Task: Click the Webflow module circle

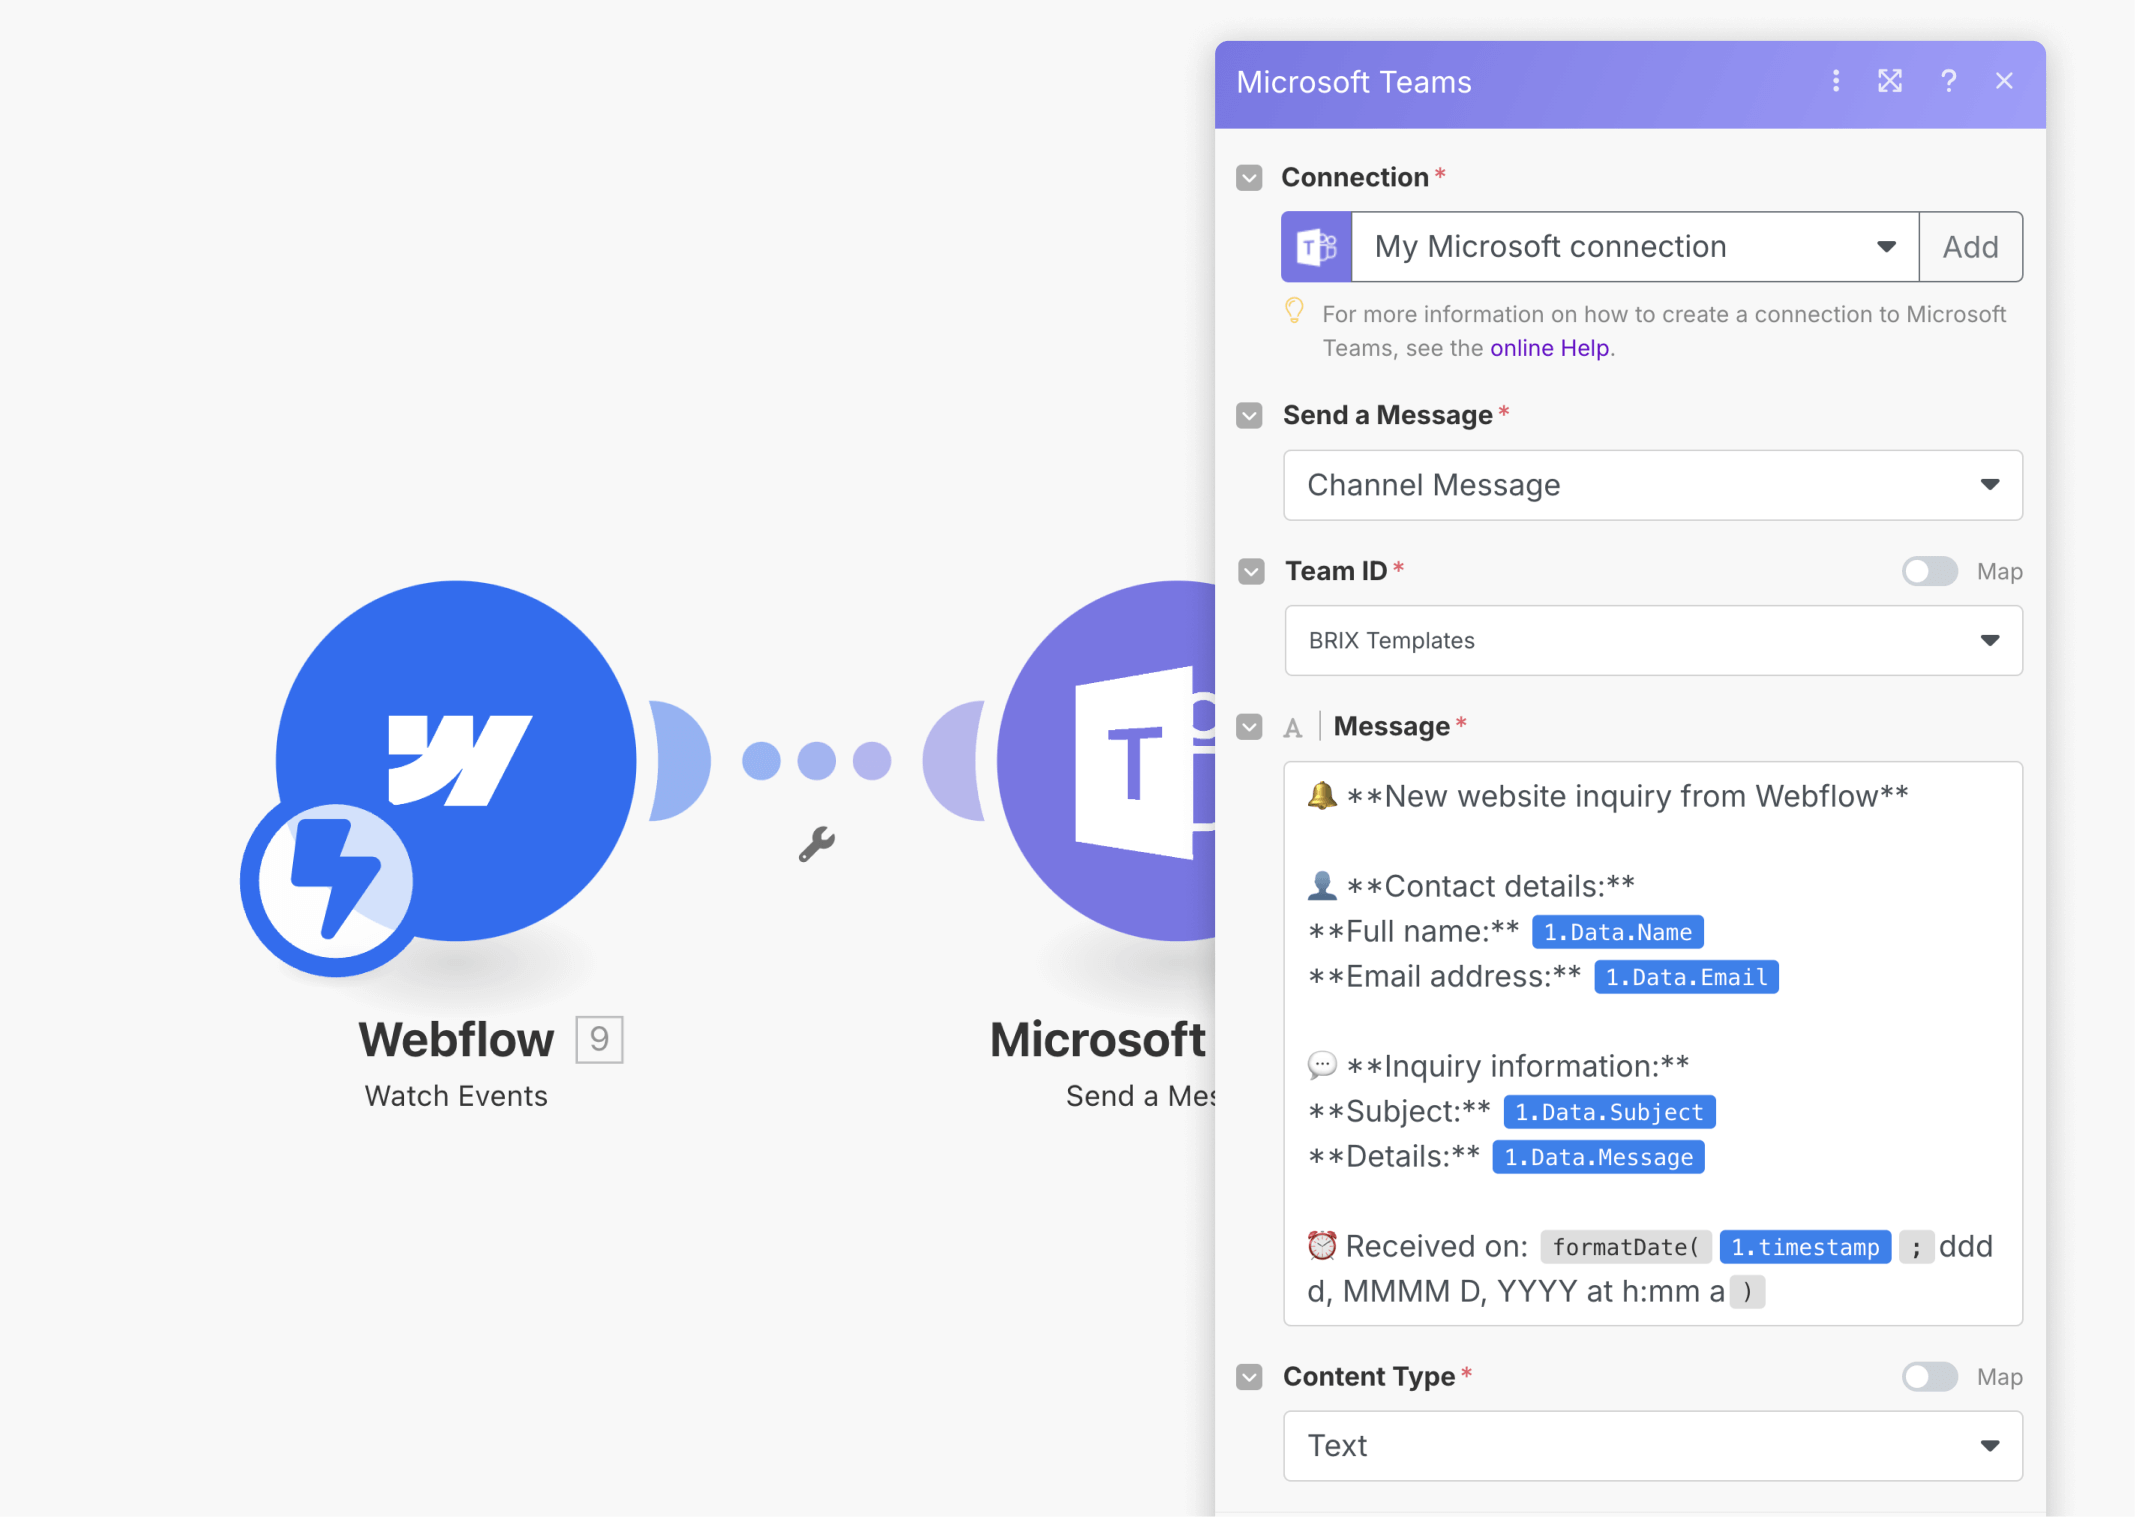Action: coord(456,760)
